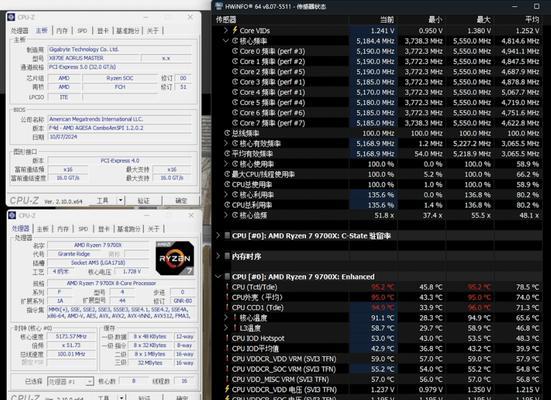Click the chip icon of the 9700X Enhanced section
551x400 pixels.
(x=227, y=277)
